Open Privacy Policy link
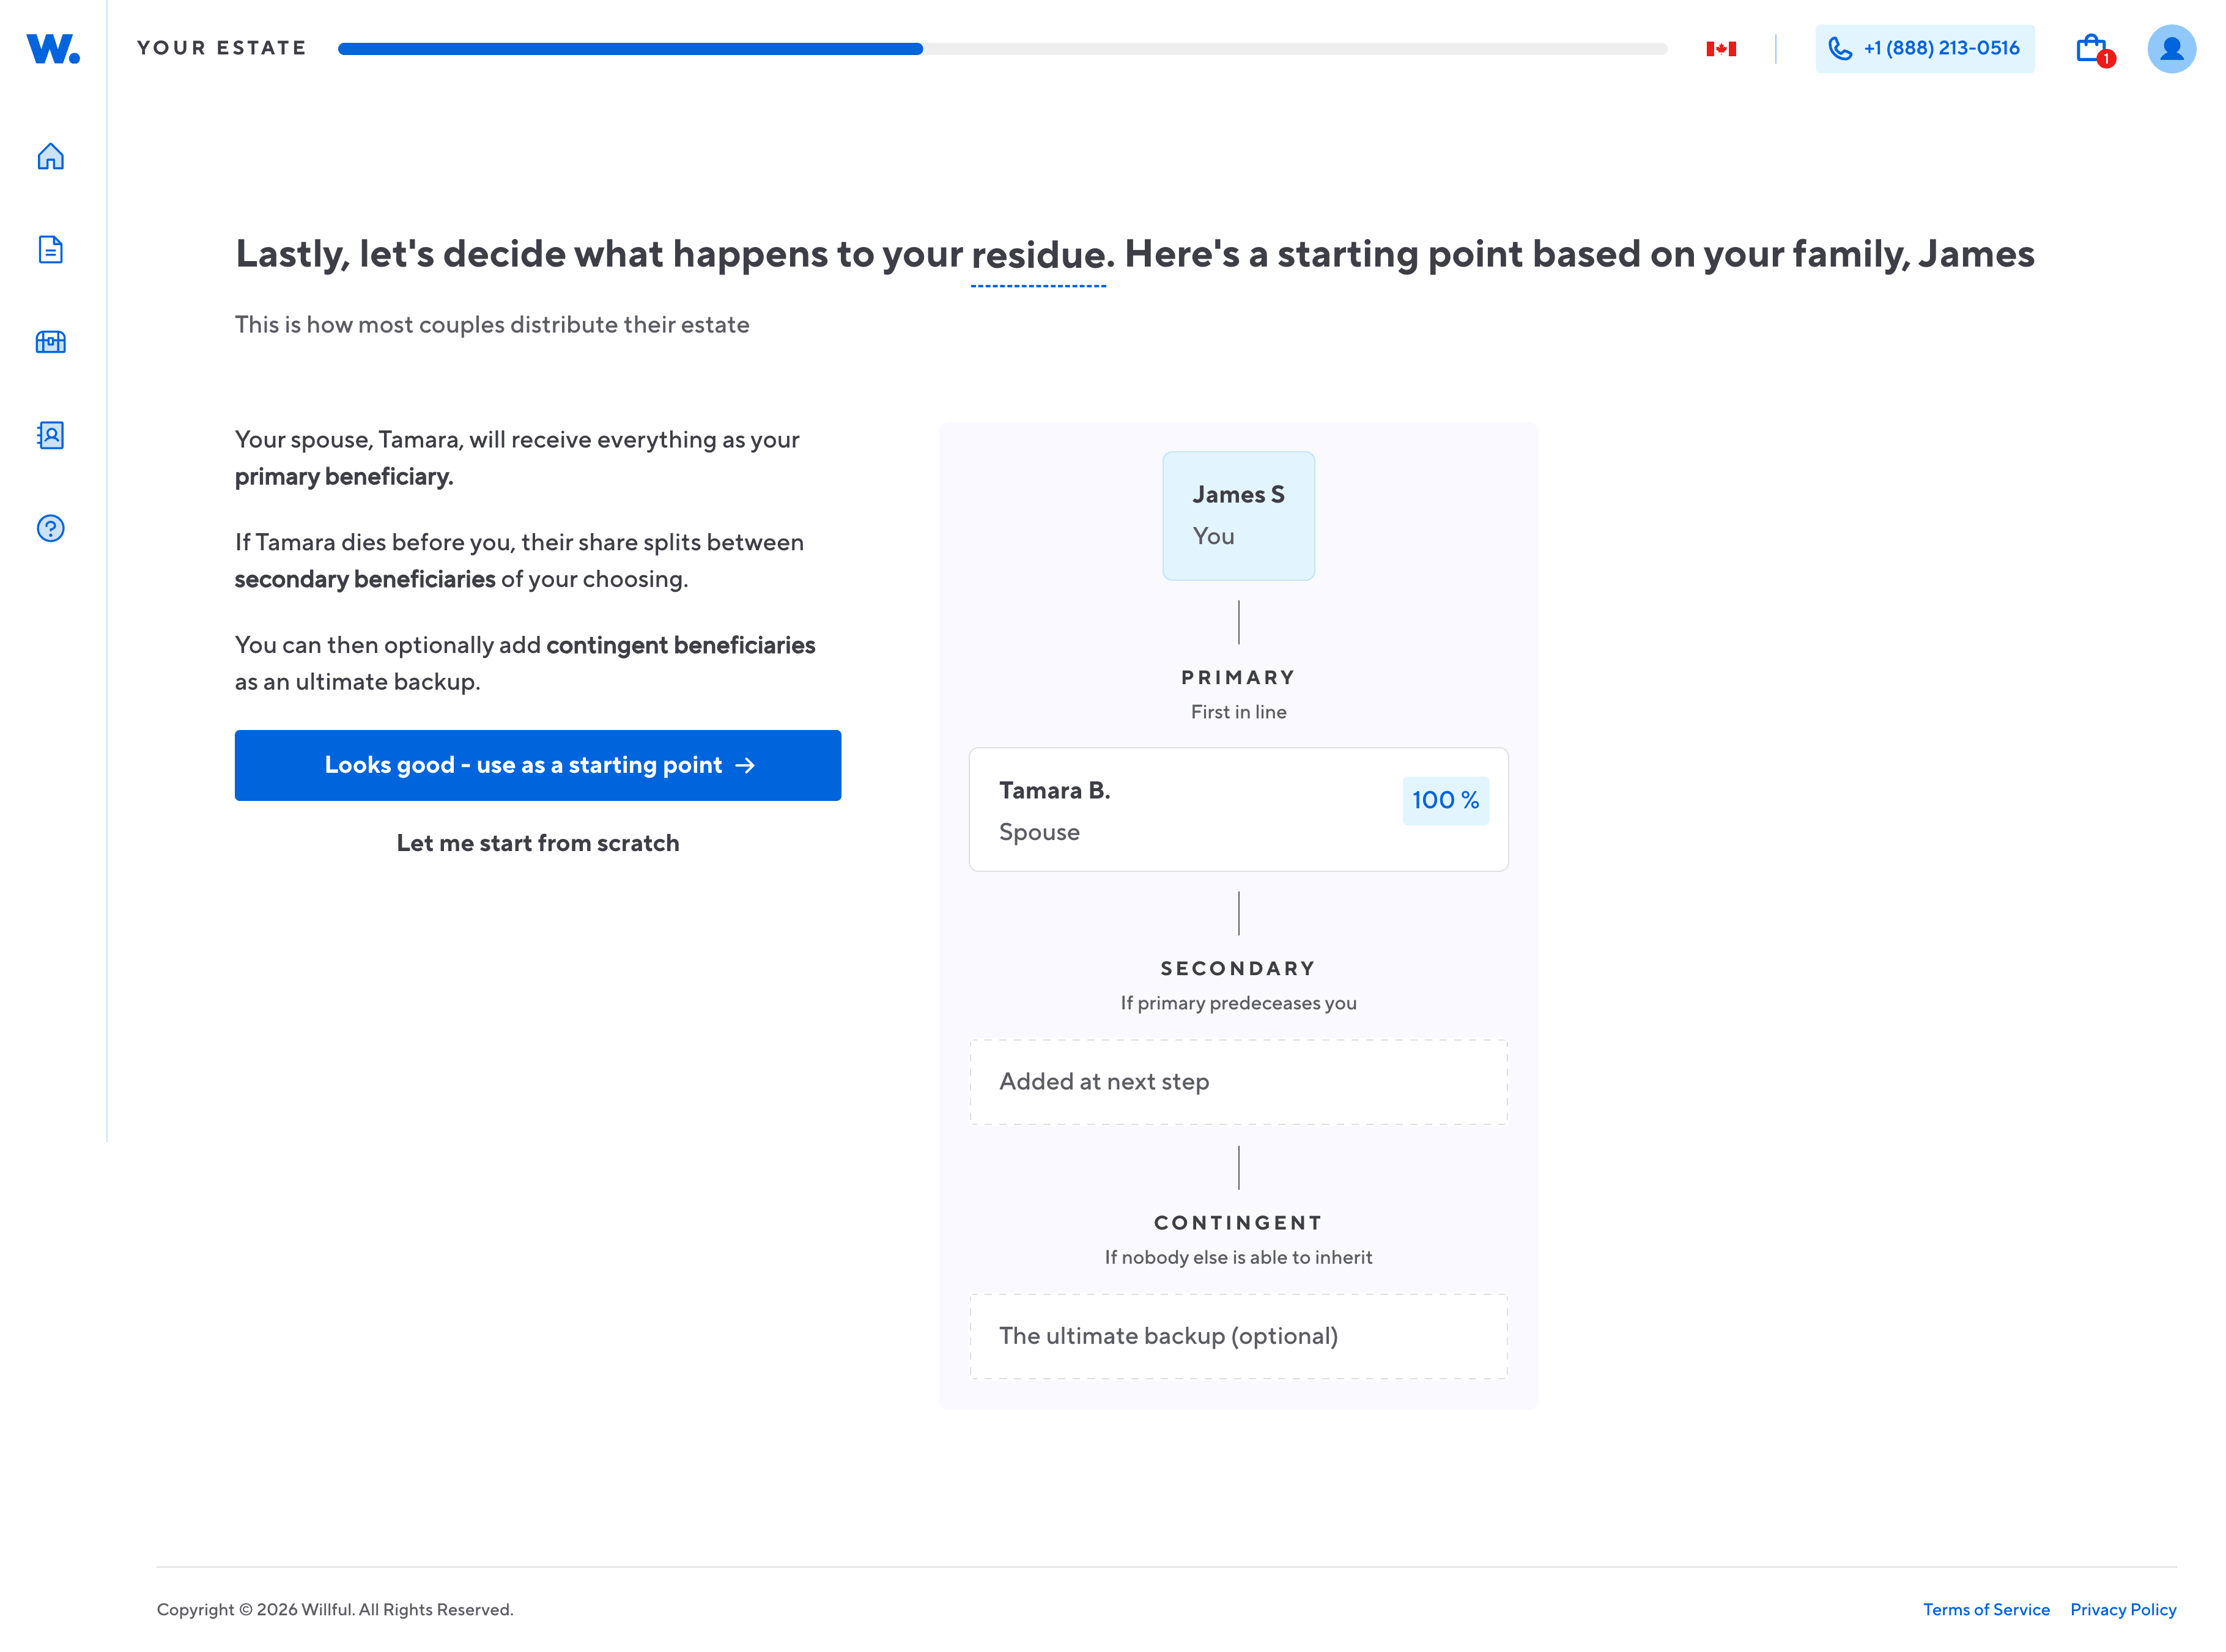Screen dimensions: 2226x1652 click(2124, 1610)
